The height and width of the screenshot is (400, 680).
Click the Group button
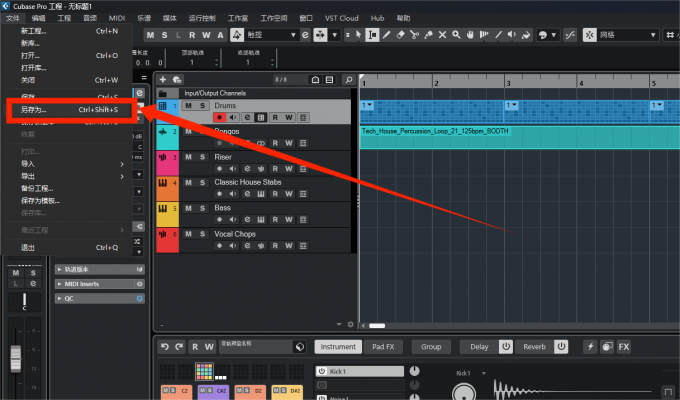(x=431, y=347)
